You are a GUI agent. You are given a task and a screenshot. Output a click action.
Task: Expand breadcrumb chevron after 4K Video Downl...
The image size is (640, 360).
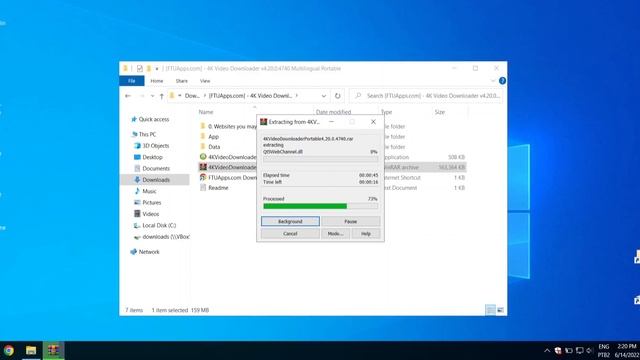[x=297, y=96]
